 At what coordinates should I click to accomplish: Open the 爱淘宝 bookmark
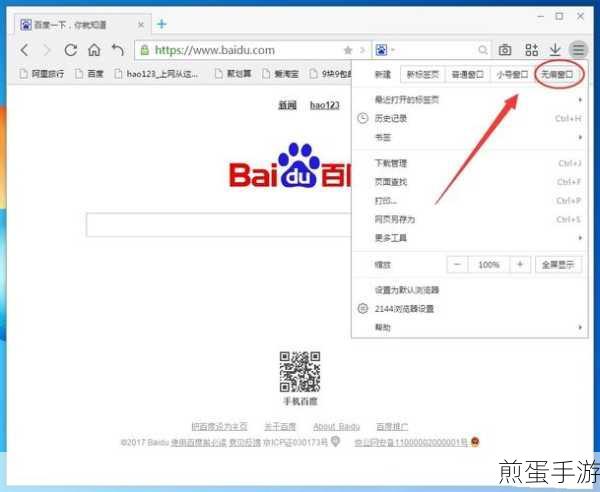(280, 73)
